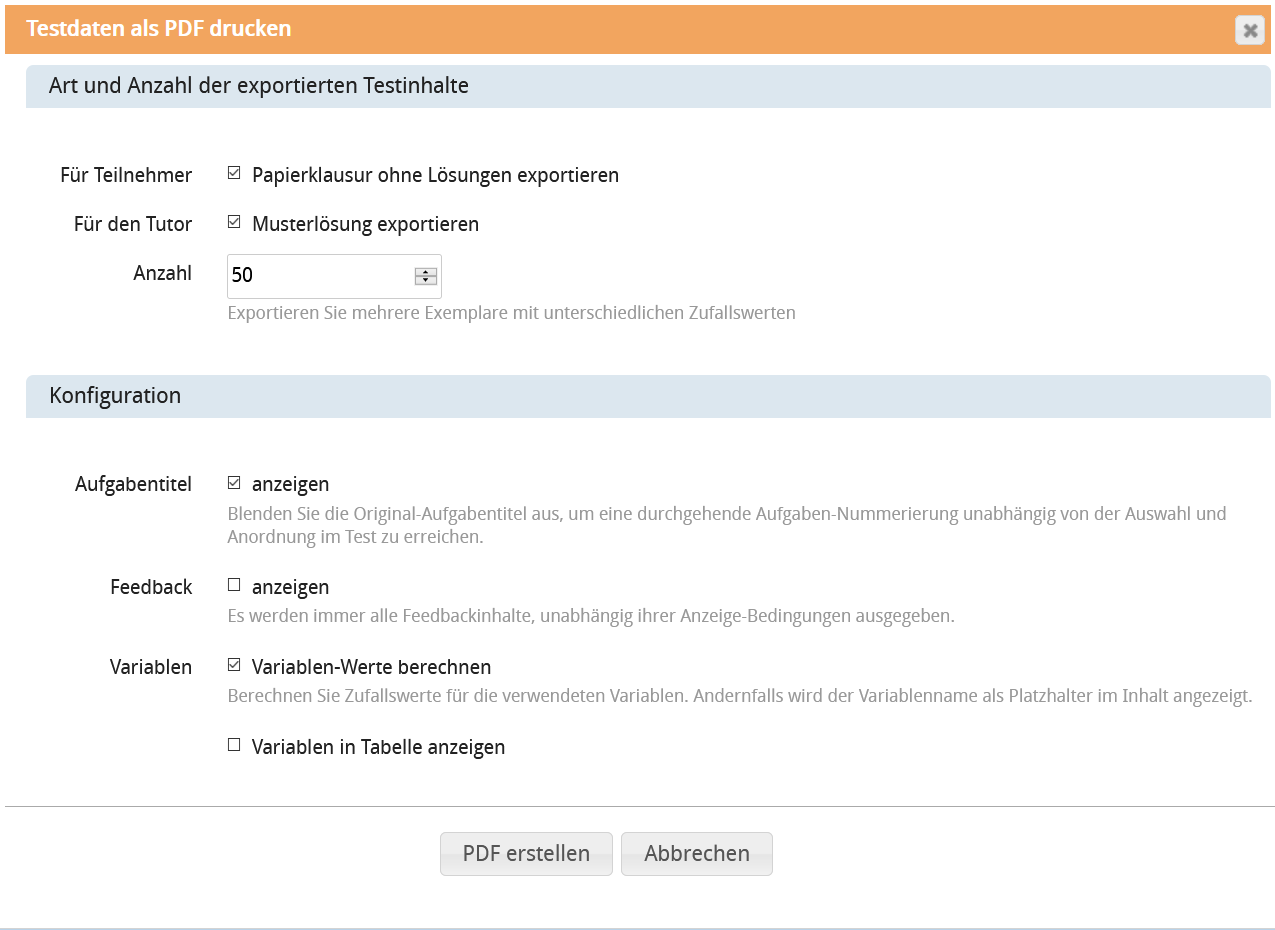Viewport: 1275px width, 930px height.
Task: Click the Feedback field label
Action: [151, 587]
